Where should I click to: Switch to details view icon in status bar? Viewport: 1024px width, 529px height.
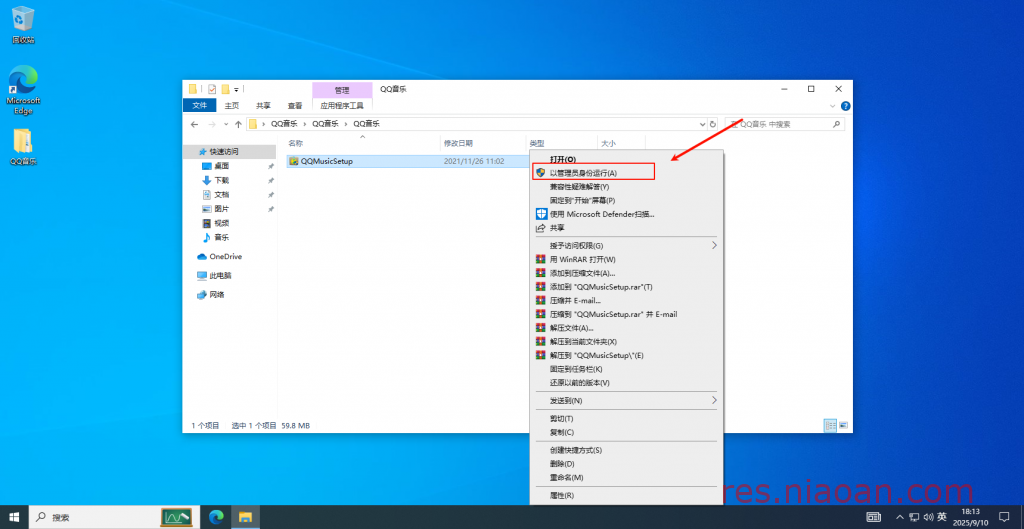[830, 425]
